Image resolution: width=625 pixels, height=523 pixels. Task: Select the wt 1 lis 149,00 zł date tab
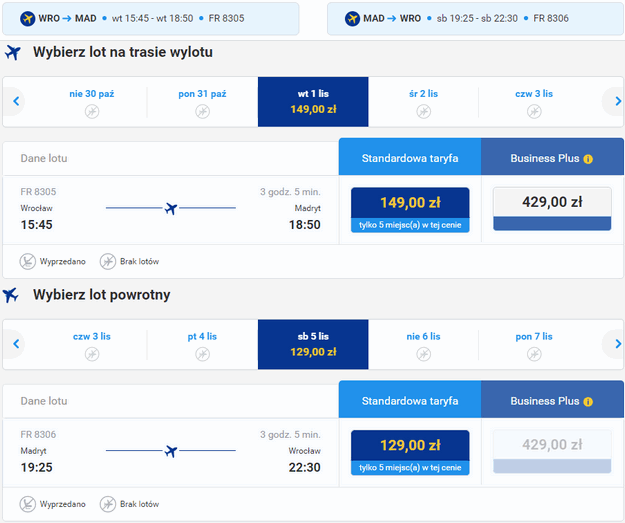[x=312, y=101]
